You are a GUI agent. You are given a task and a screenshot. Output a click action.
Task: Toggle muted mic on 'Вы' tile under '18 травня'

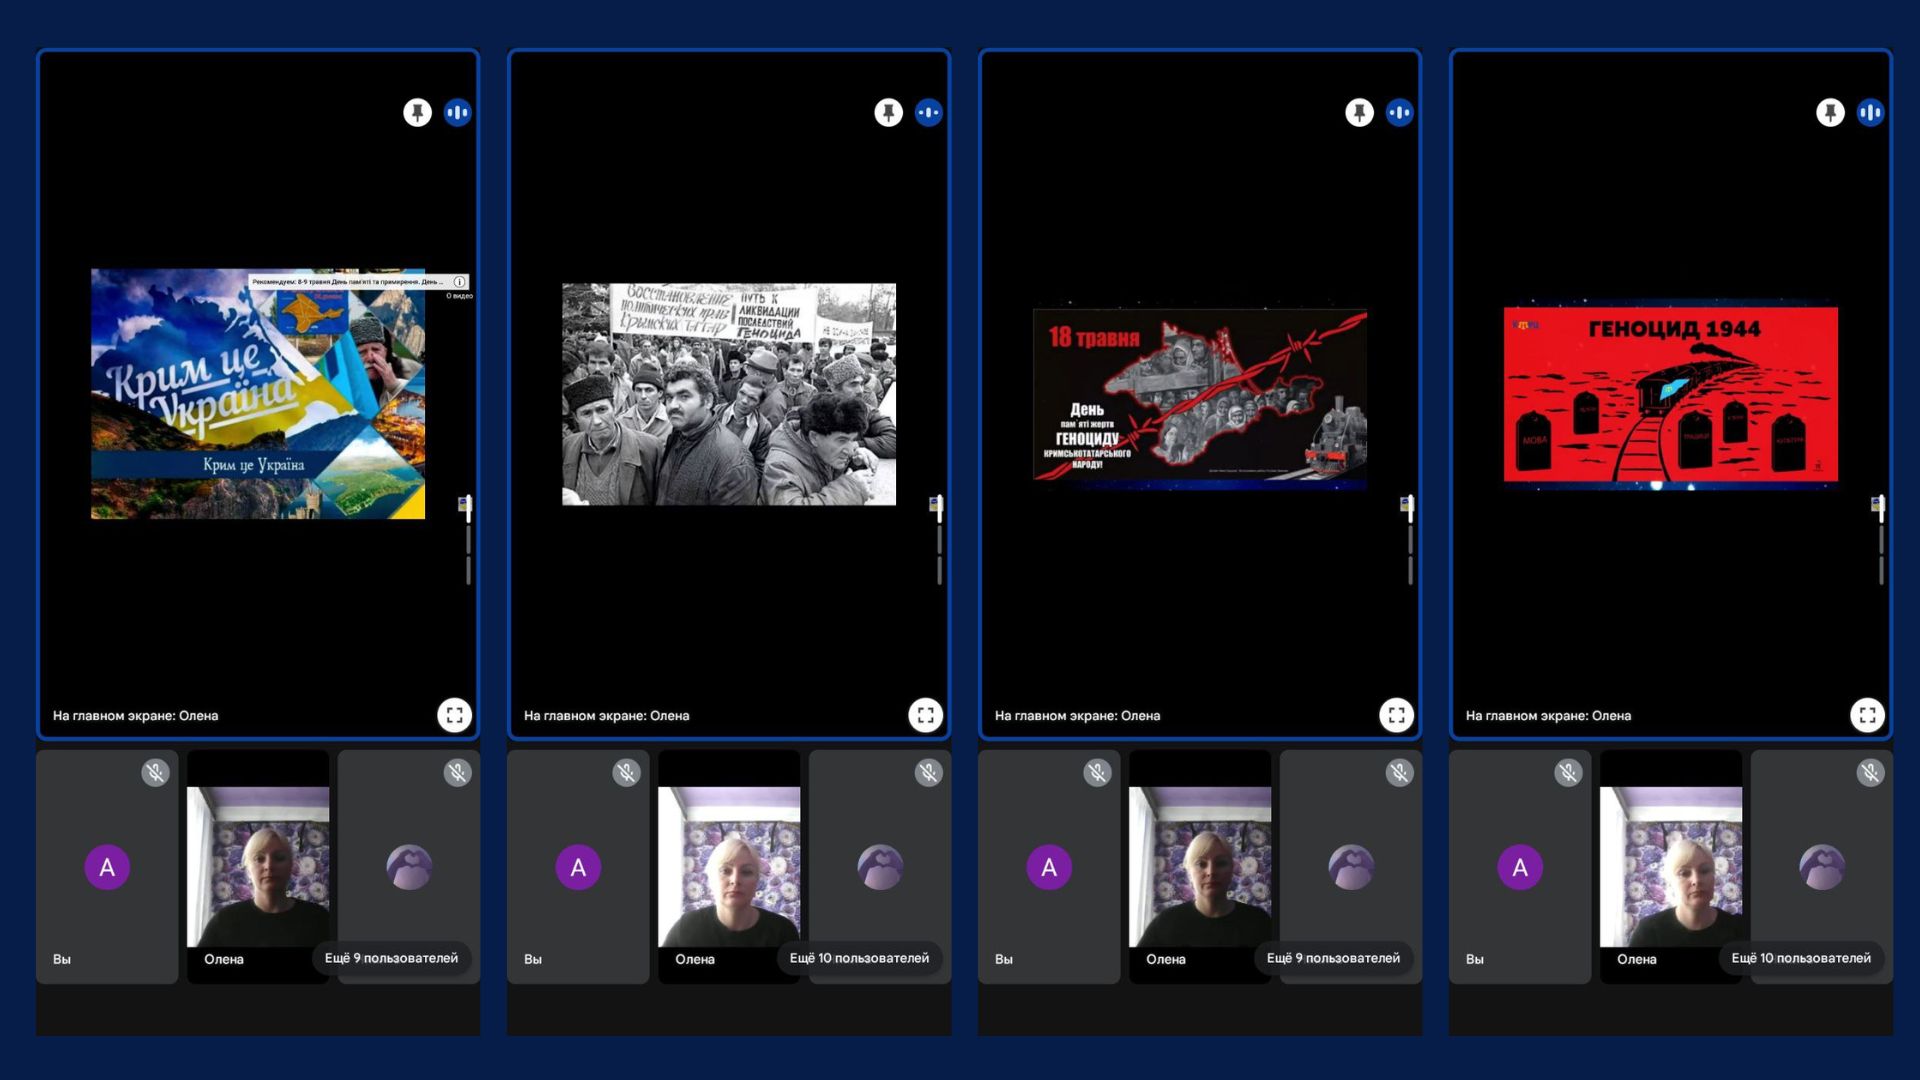(1097, 772)
